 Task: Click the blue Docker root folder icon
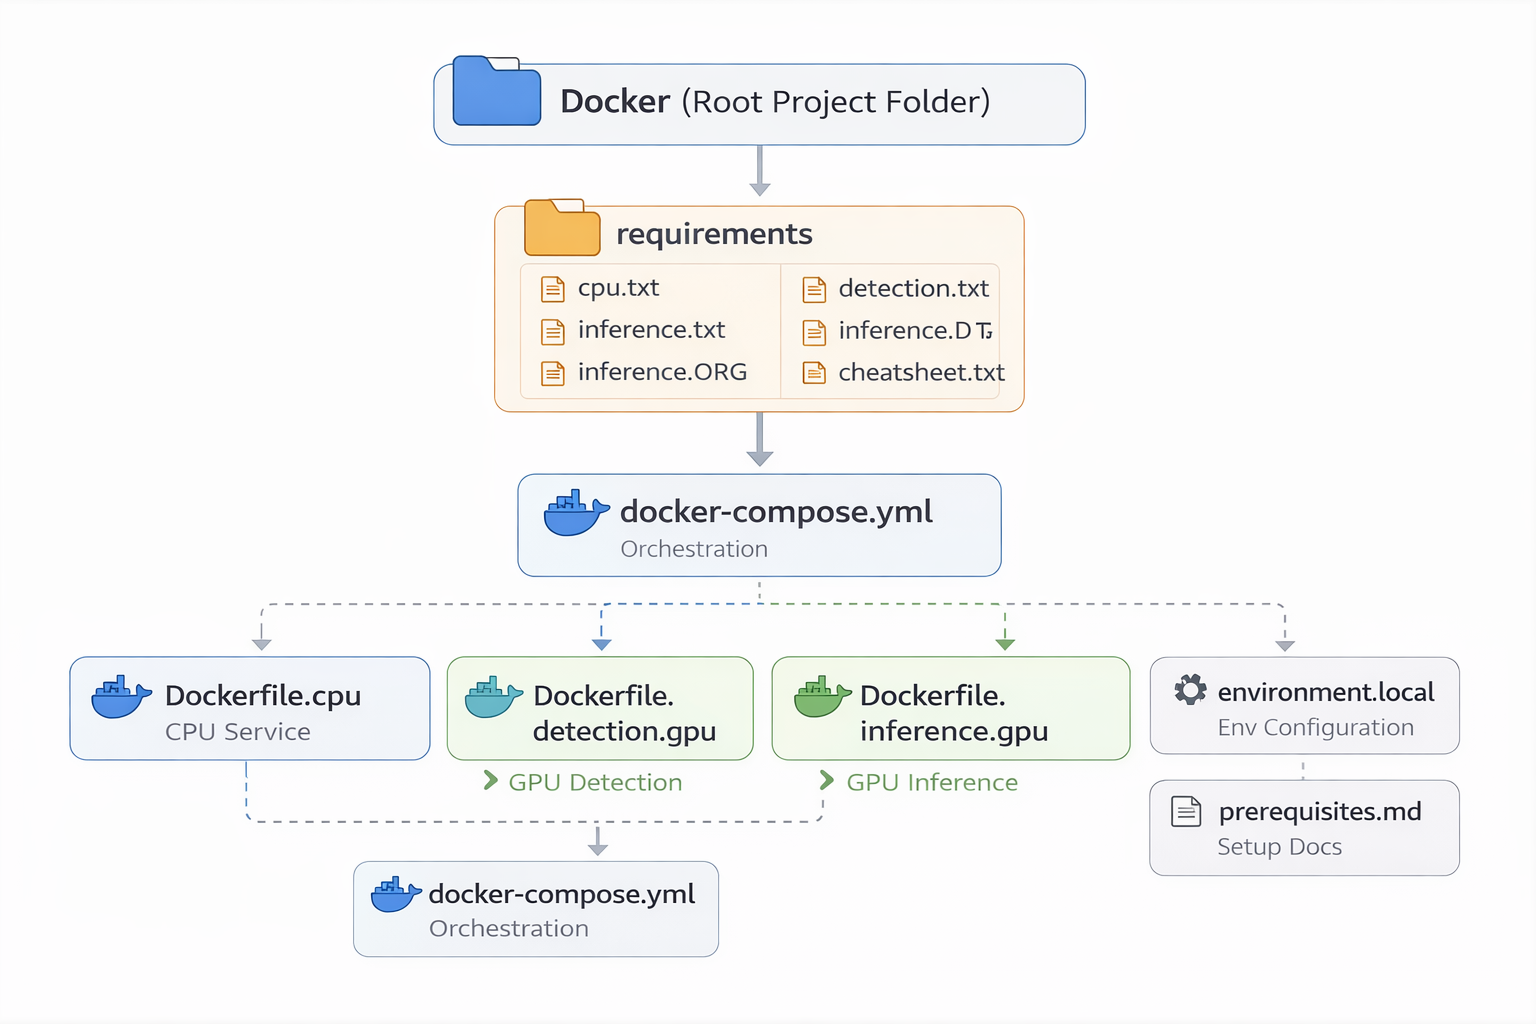pyautogui.click(x=494, y=97)
